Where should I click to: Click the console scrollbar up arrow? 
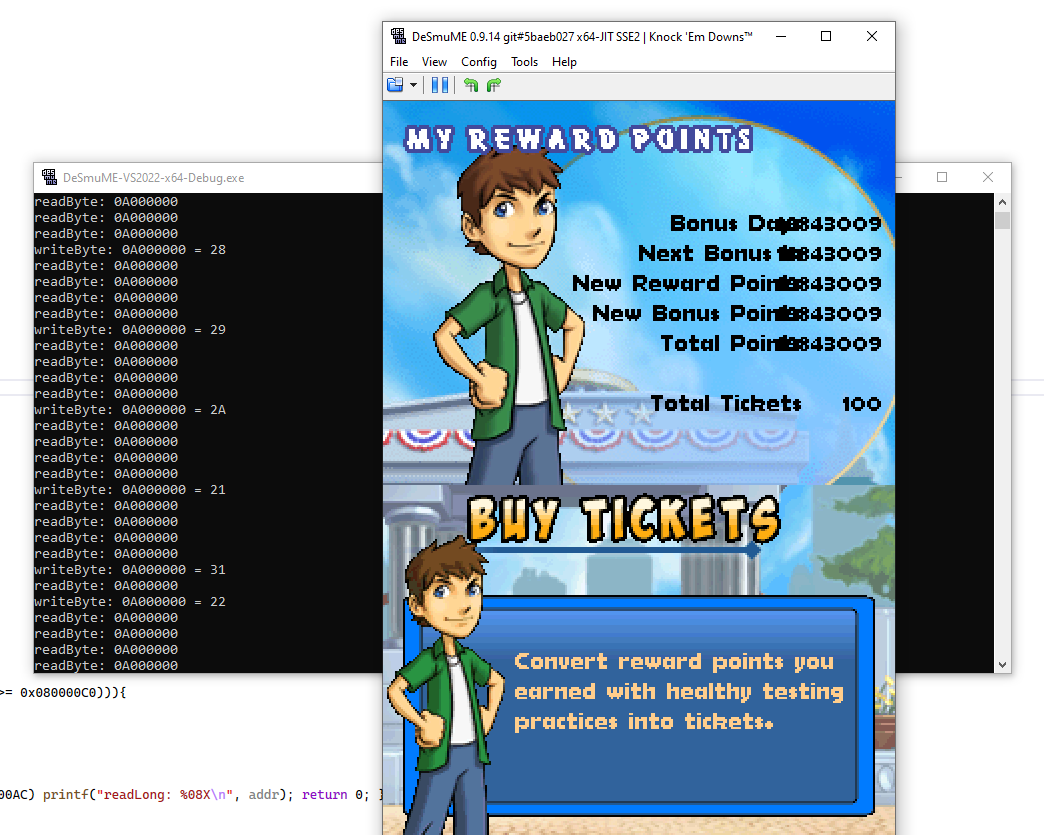pos(1002,202)
